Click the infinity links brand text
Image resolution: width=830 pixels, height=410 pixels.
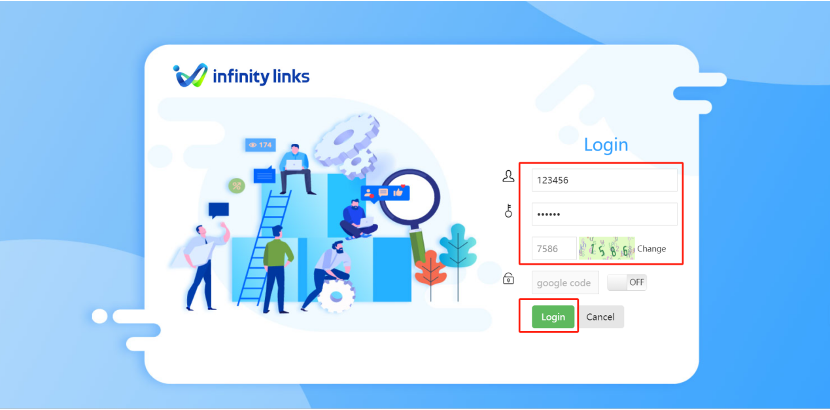tap(261, 77)
